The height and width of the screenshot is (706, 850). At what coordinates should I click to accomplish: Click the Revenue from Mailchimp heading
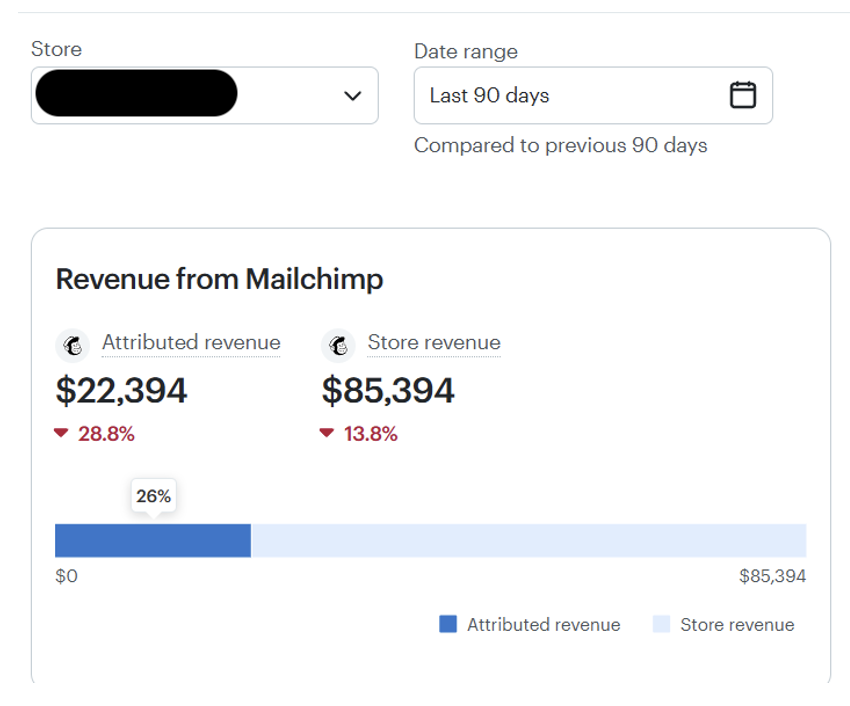point(219,279)
